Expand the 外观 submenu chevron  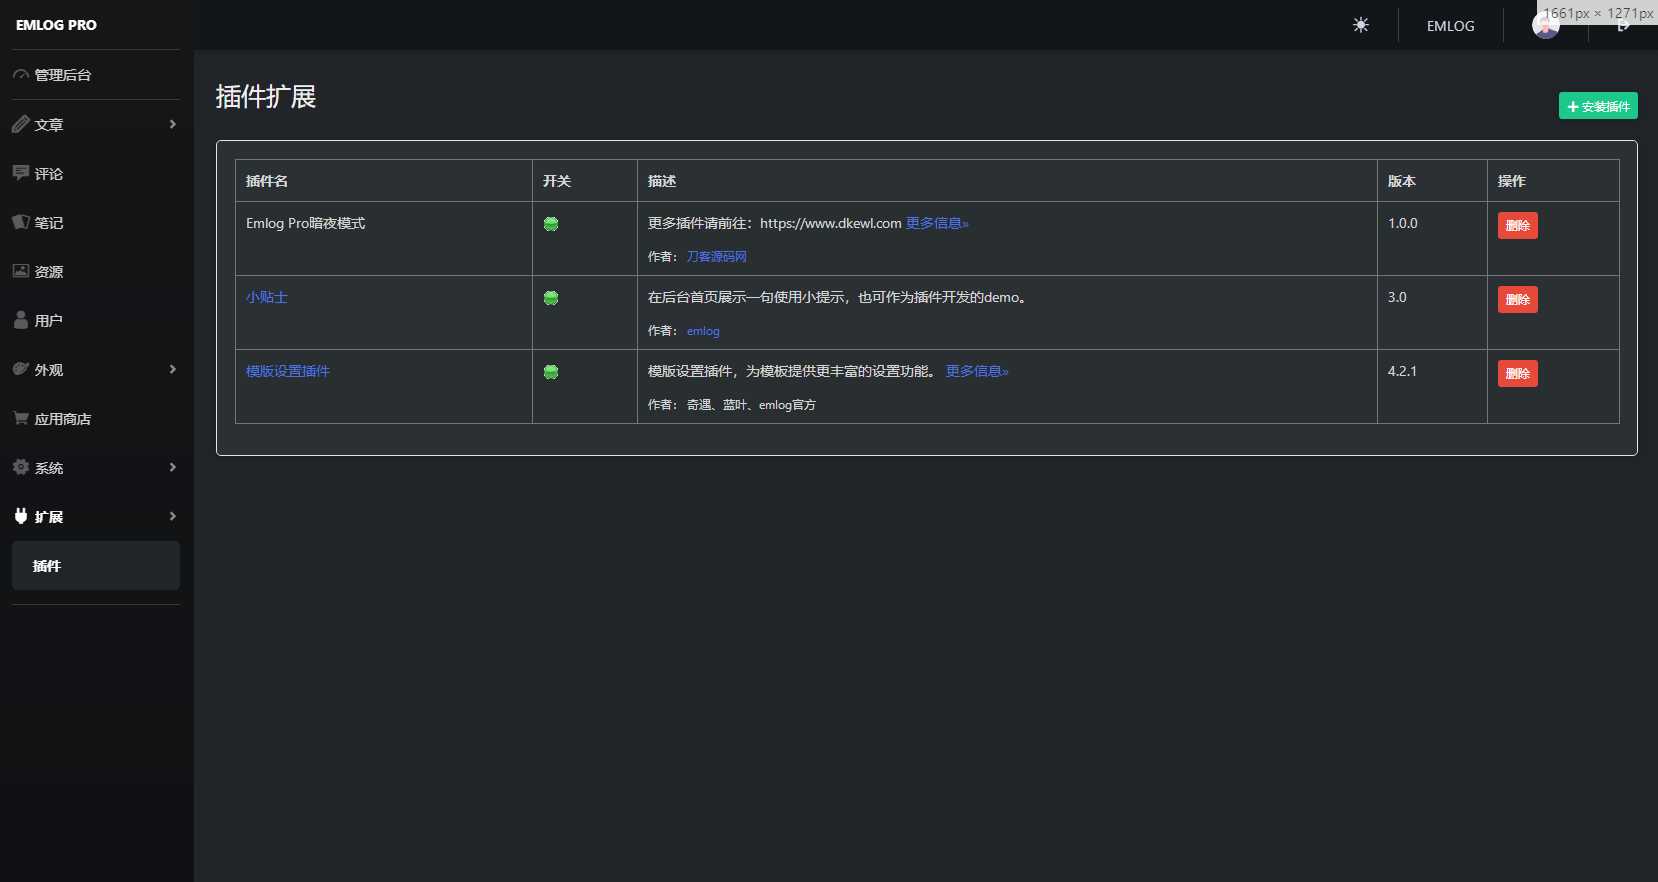(172, 369)
